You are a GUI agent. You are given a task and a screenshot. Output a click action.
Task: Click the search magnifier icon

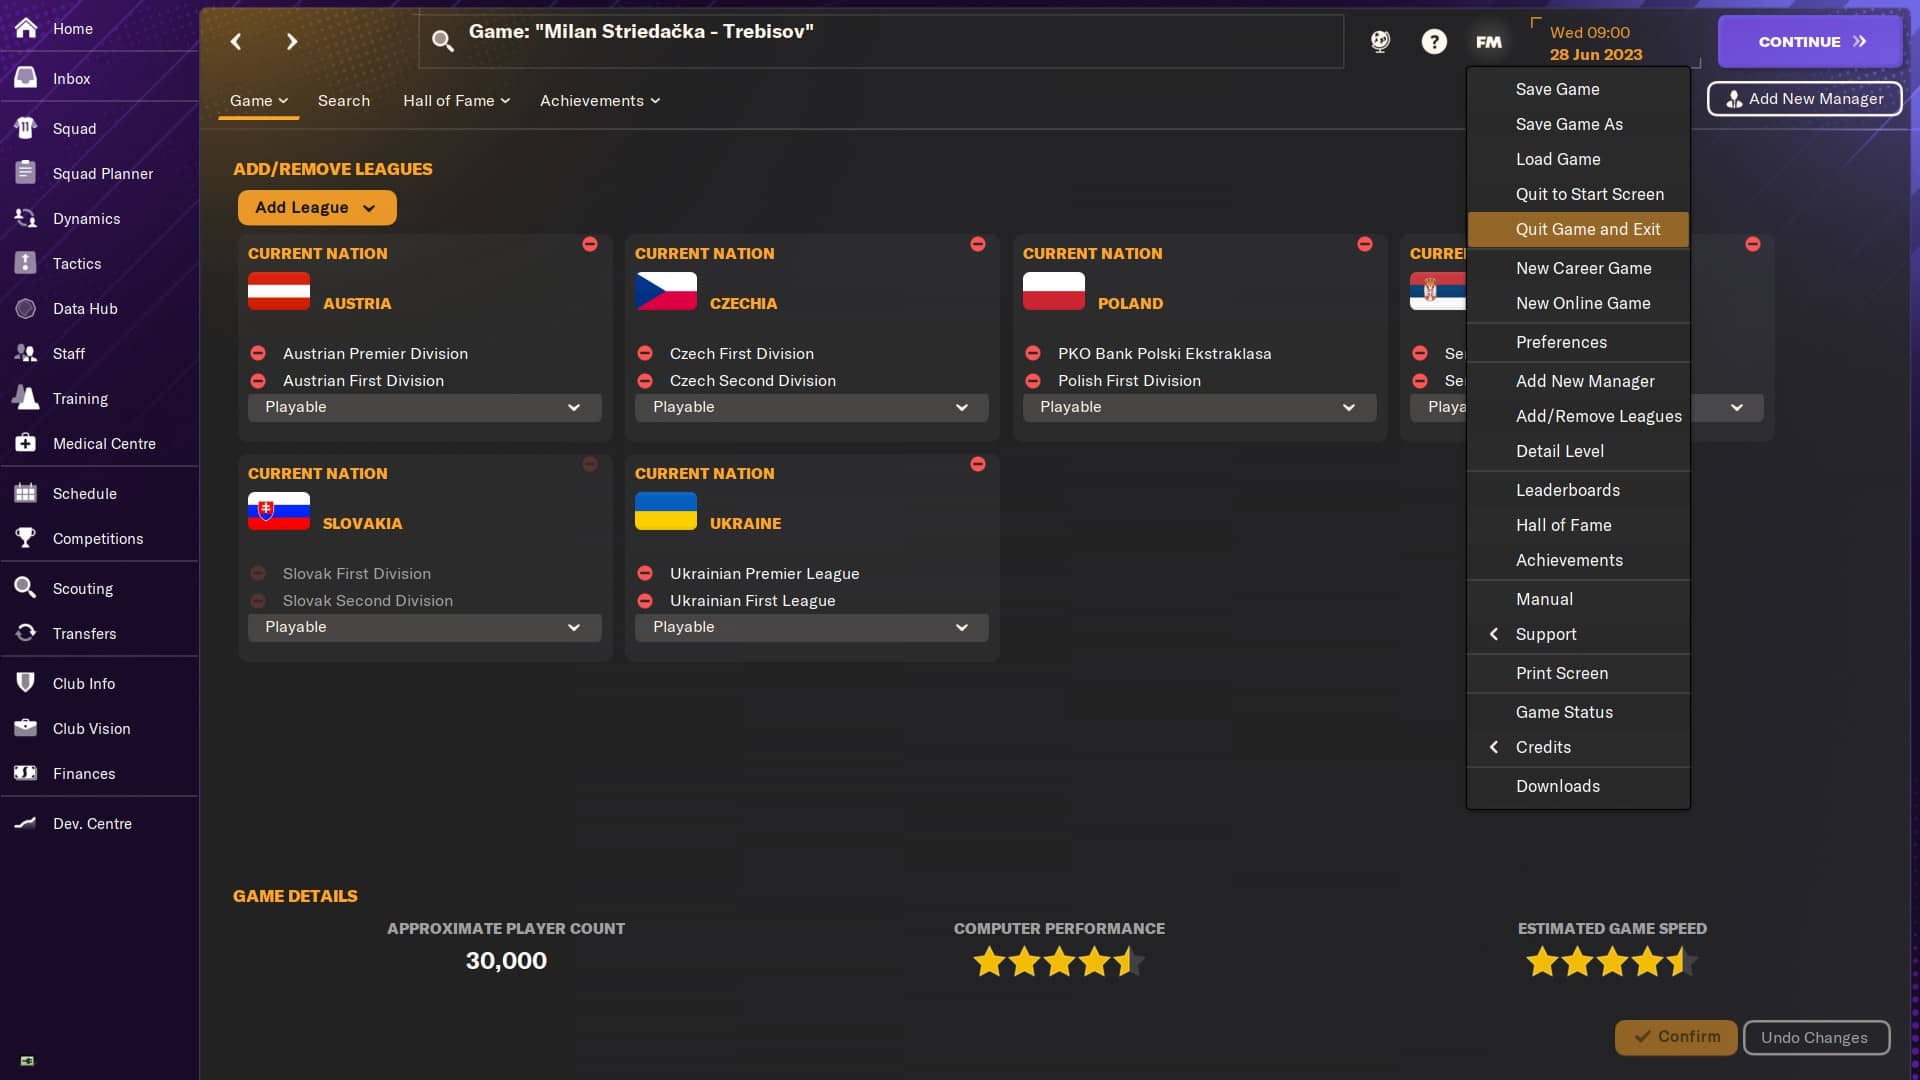pyautogui.click(x=442, y=41)
